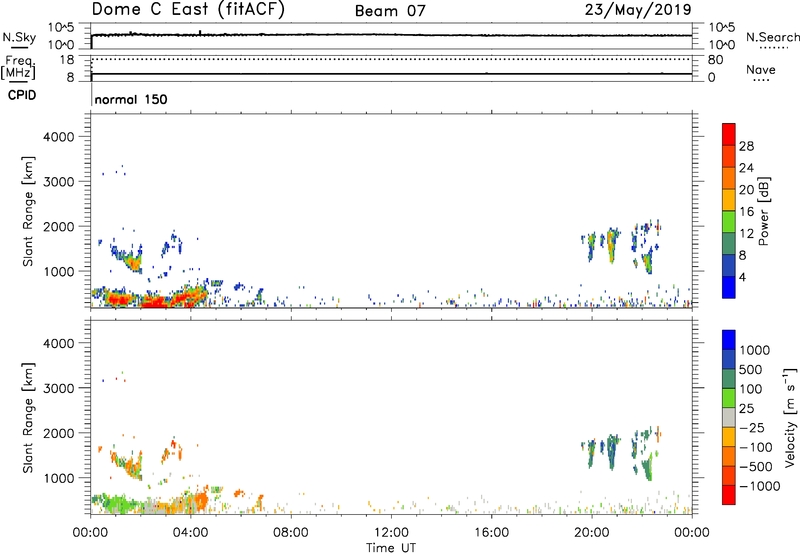The image size is (800, 554).
Task: Click the '12:00' time tick label
Action: (391, 533)
